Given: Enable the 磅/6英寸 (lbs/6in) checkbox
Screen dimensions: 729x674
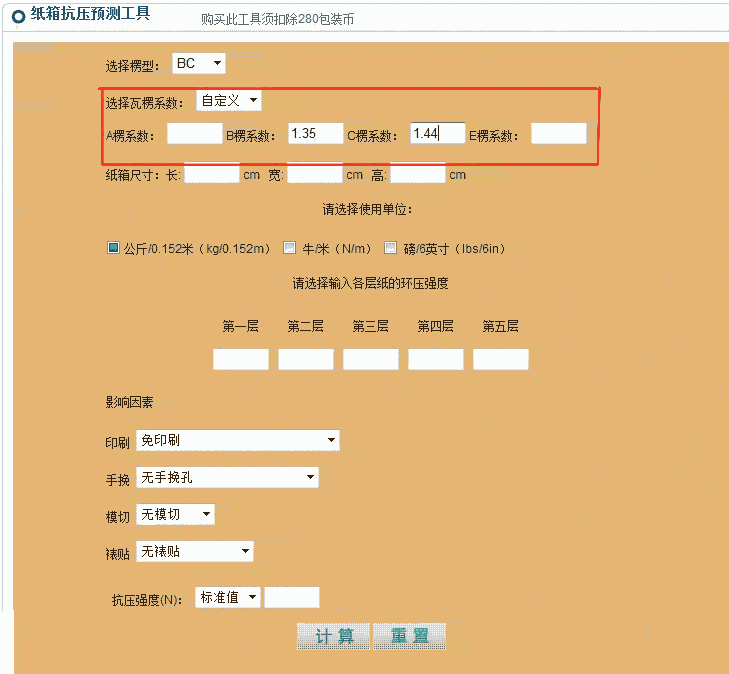Looking at the screenshot, I should (390, 248).
